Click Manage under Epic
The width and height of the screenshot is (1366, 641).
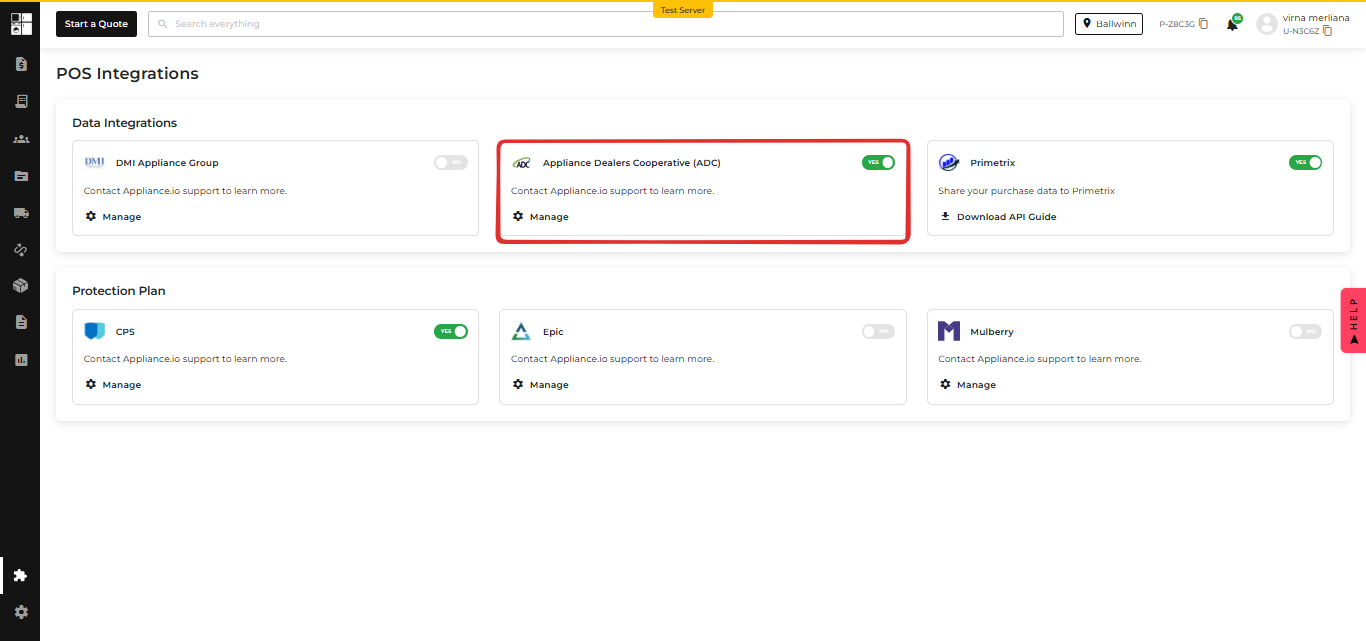pos(540,384)
